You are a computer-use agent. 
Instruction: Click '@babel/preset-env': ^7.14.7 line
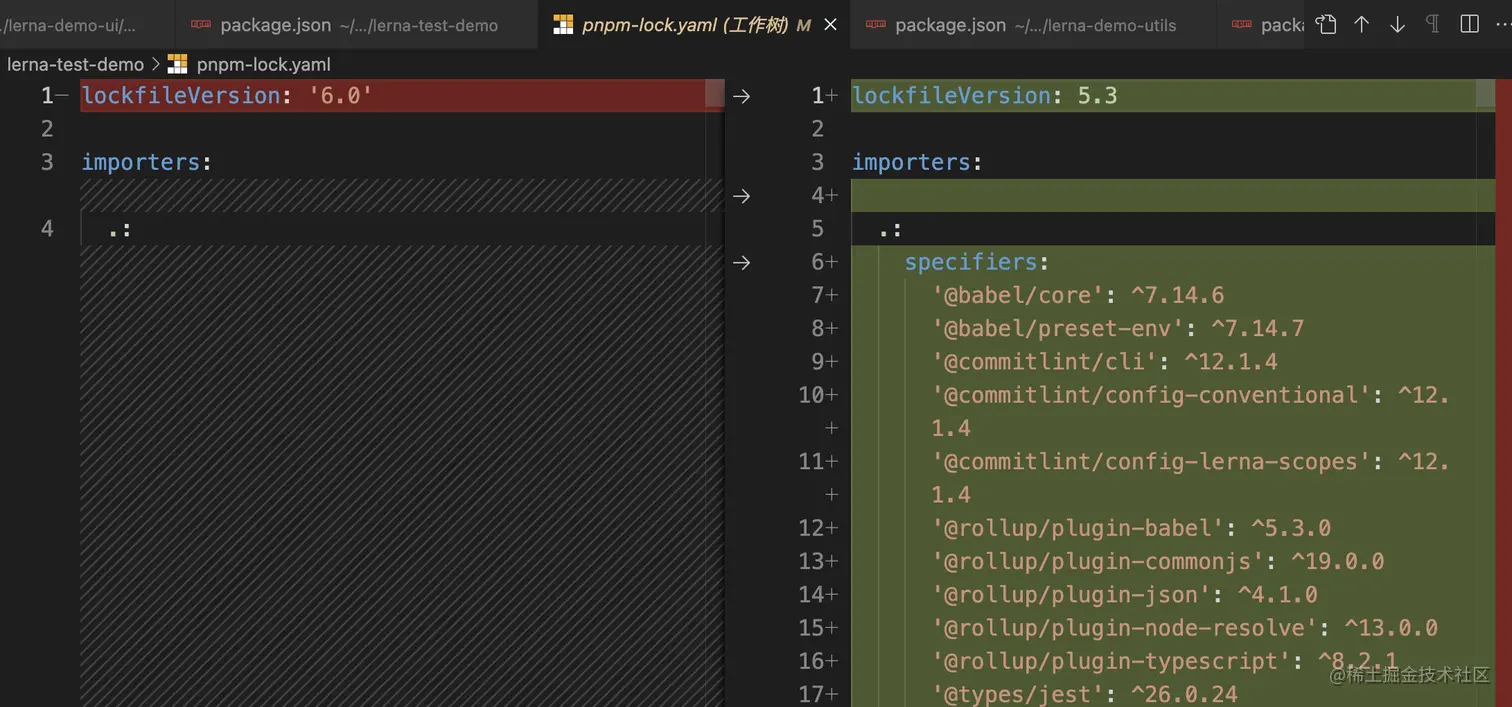[1118, 328]
